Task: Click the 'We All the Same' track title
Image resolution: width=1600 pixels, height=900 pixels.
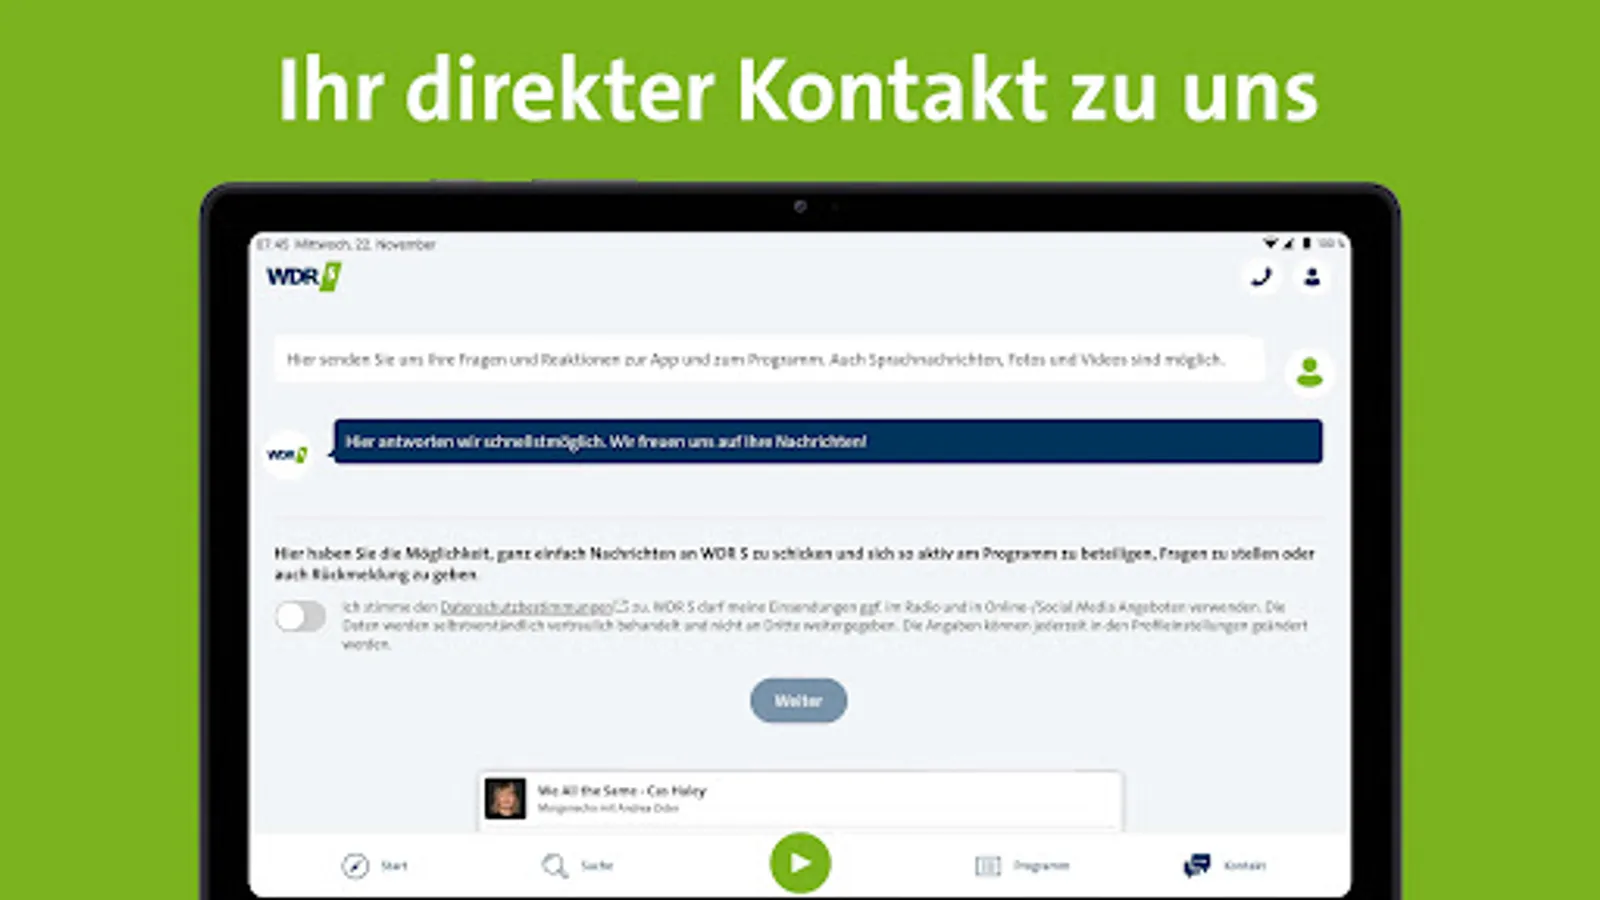Action: [622, 791]
